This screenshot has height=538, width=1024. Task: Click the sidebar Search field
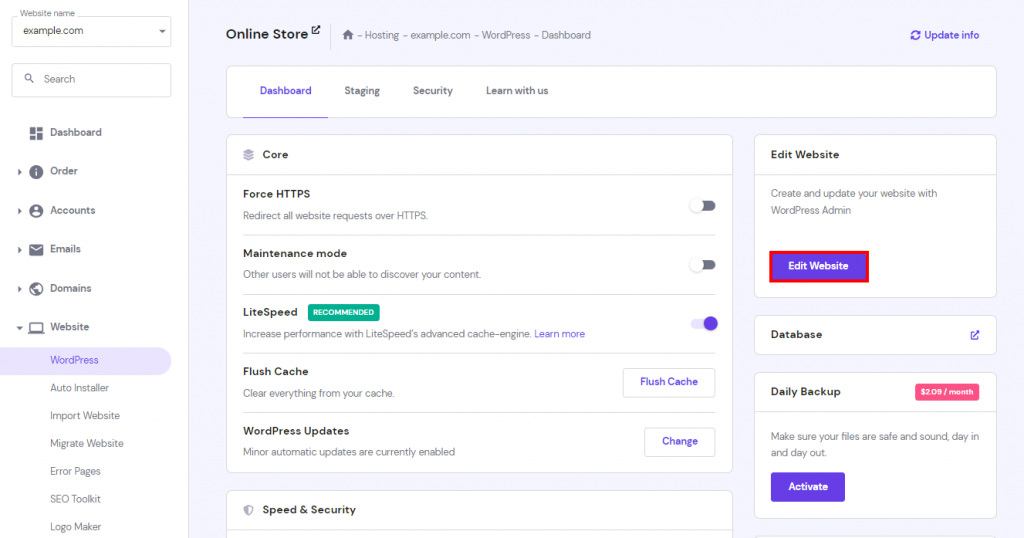[91, 79]
